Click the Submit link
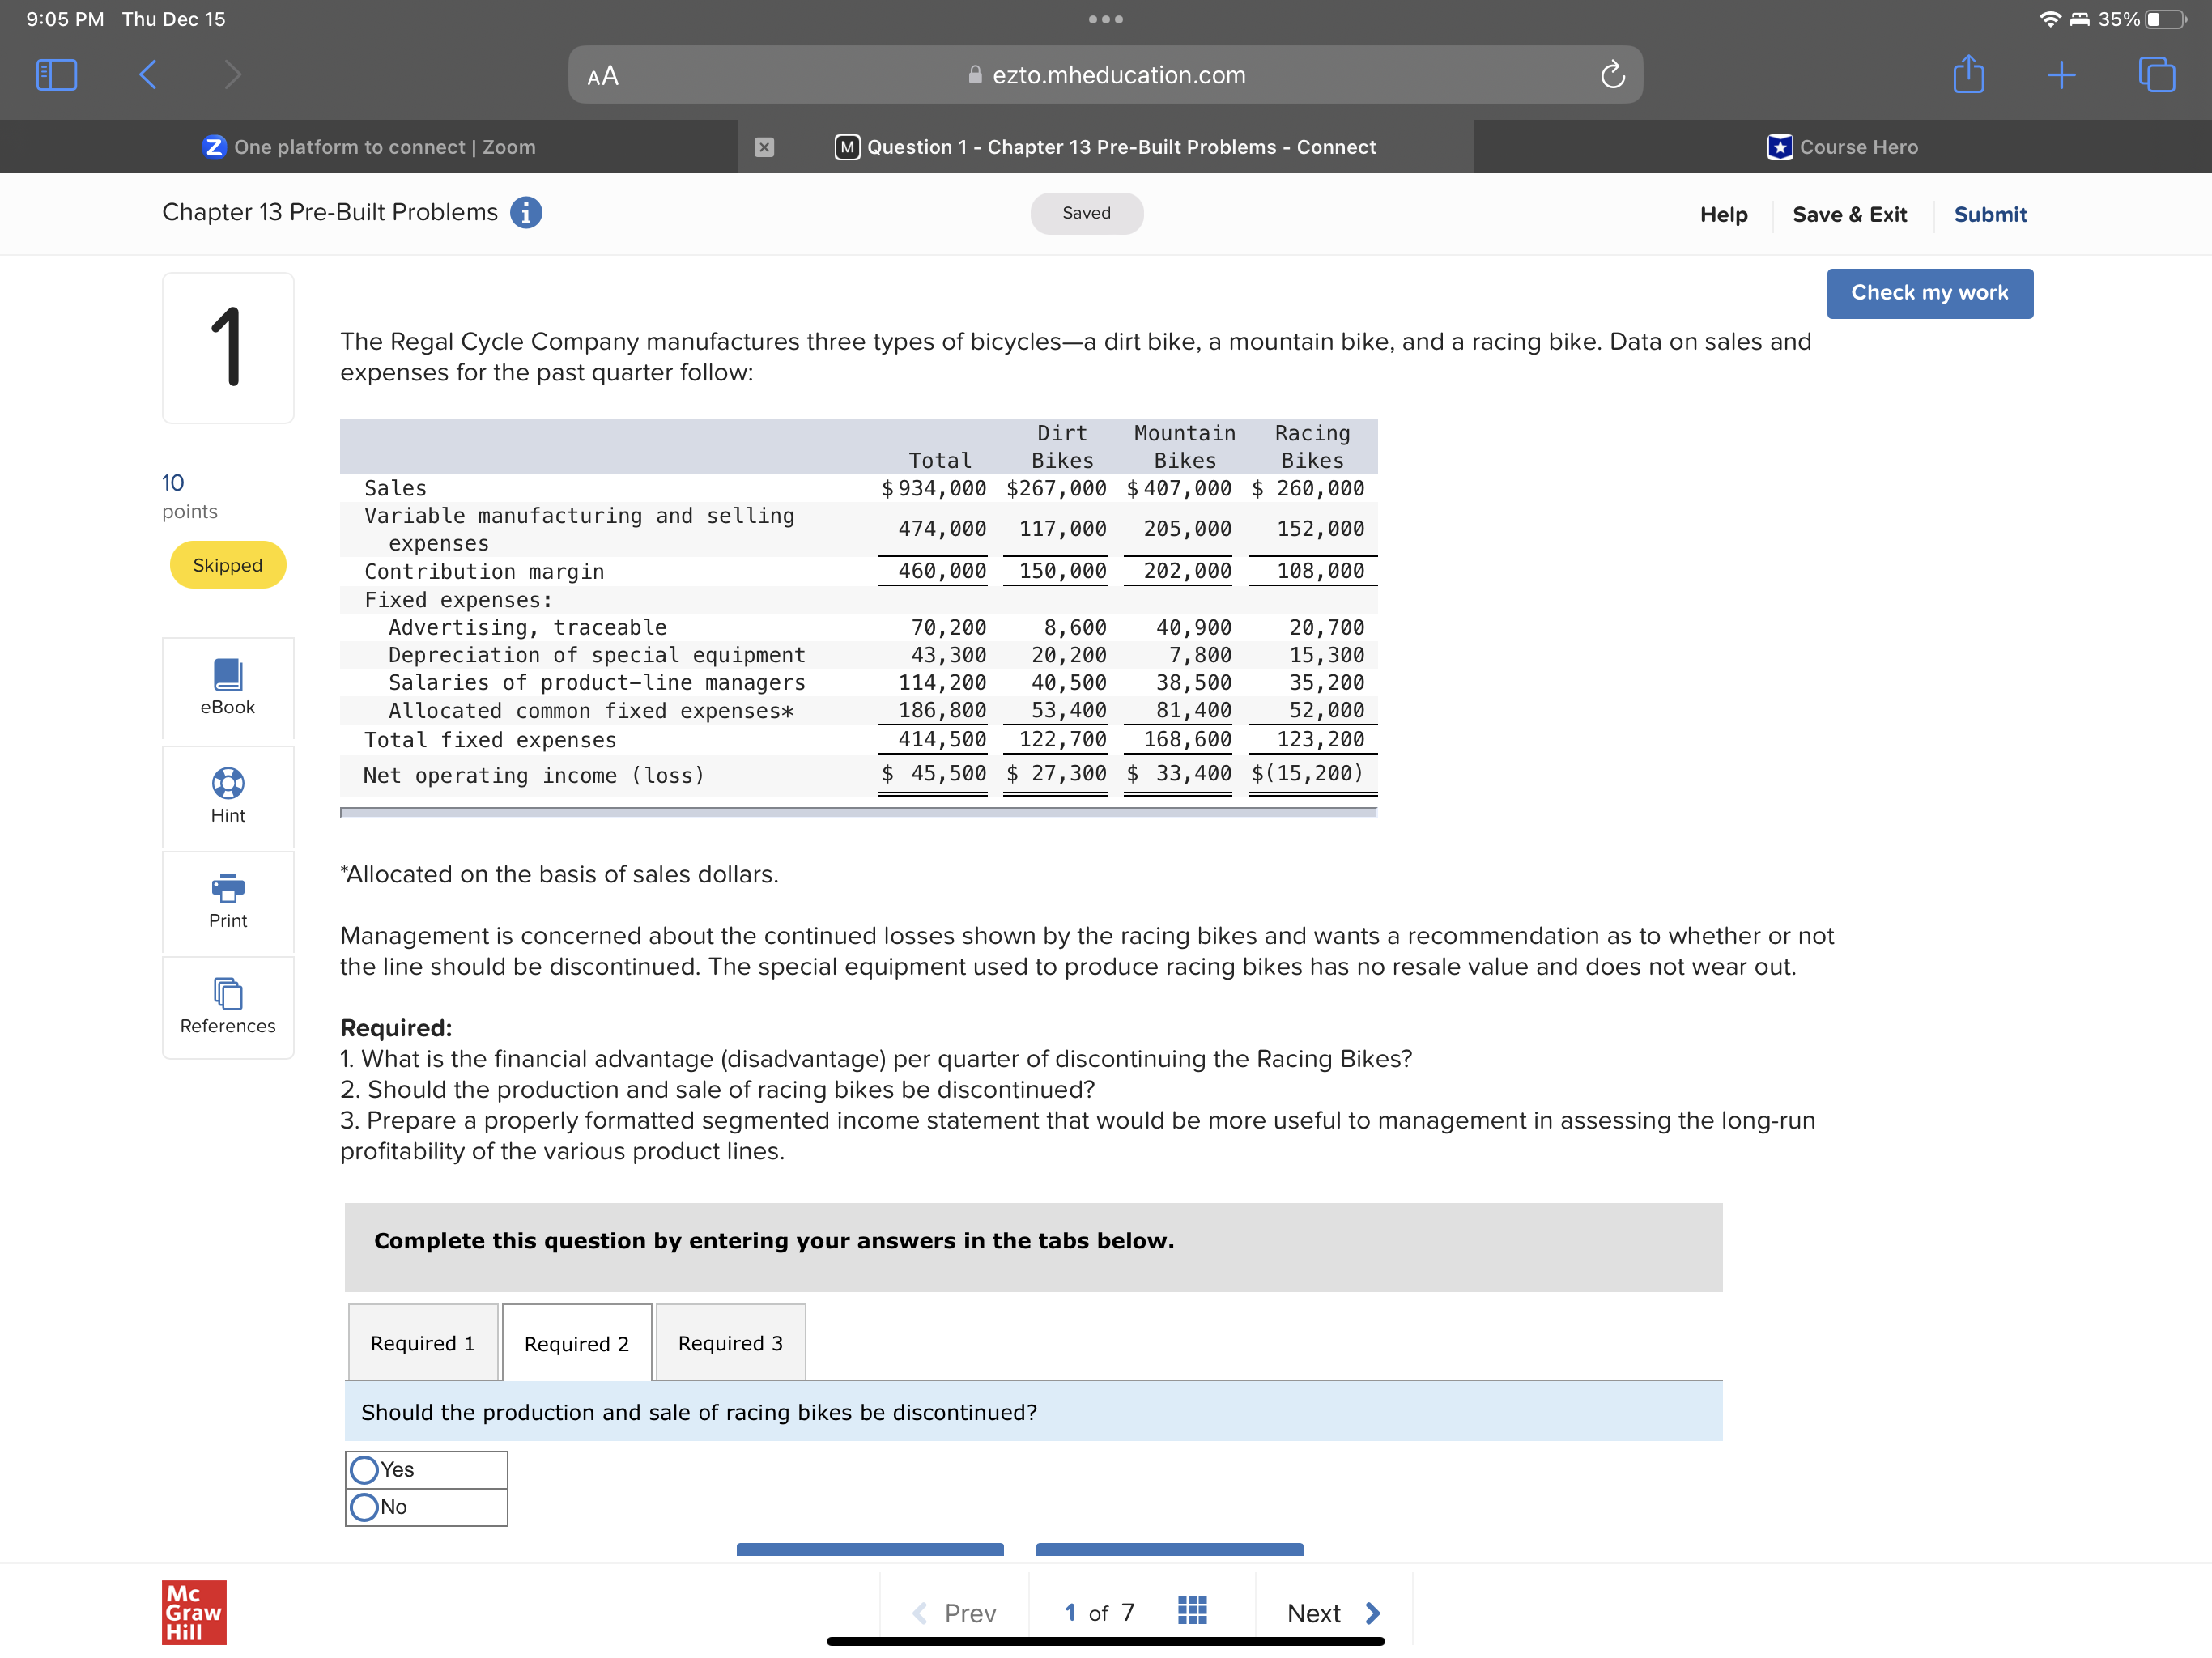This screenshot has height=1658, width=2212. point(1989,214)
